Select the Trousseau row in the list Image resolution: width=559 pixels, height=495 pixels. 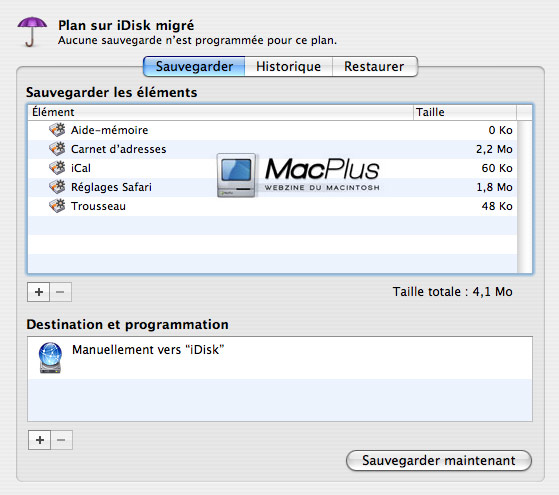click(x=273, y=206)
